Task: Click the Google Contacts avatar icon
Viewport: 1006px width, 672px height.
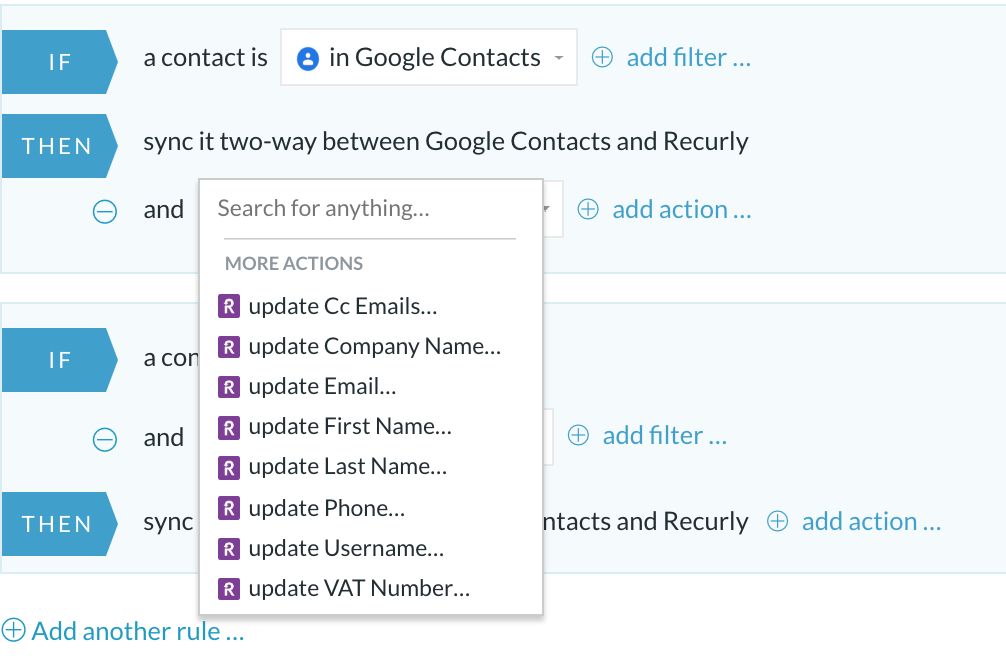Action: point(308,58)
